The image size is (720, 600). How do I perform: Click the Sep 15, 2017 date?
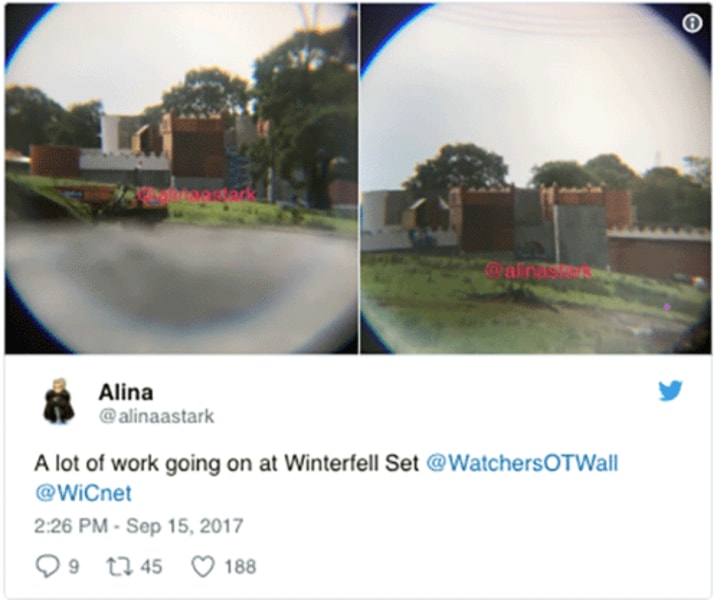coord(185,526)
